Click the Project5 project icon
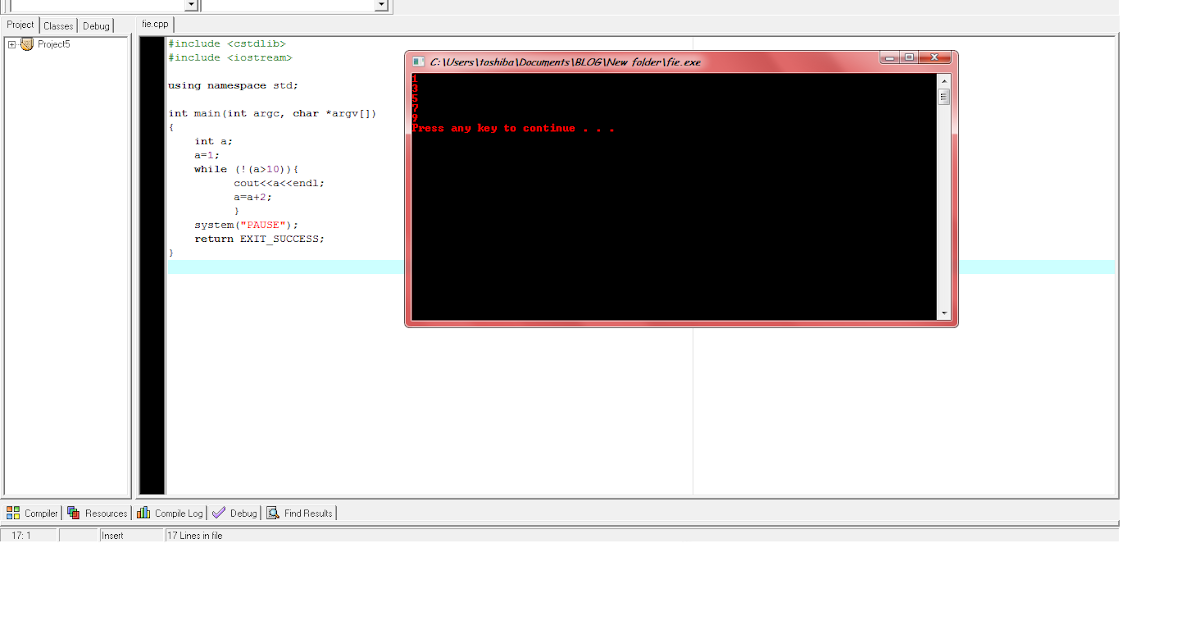 coord(27,44)
